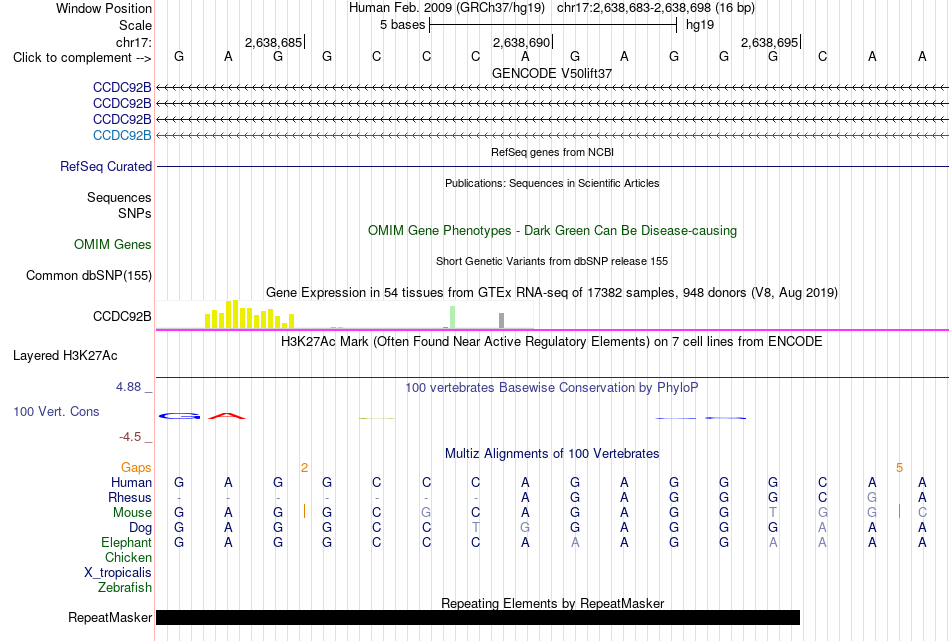Click 'Publications: Sequences in Scientific Articles' title
This screenshot has height=641, width=950.
(552, 183)
